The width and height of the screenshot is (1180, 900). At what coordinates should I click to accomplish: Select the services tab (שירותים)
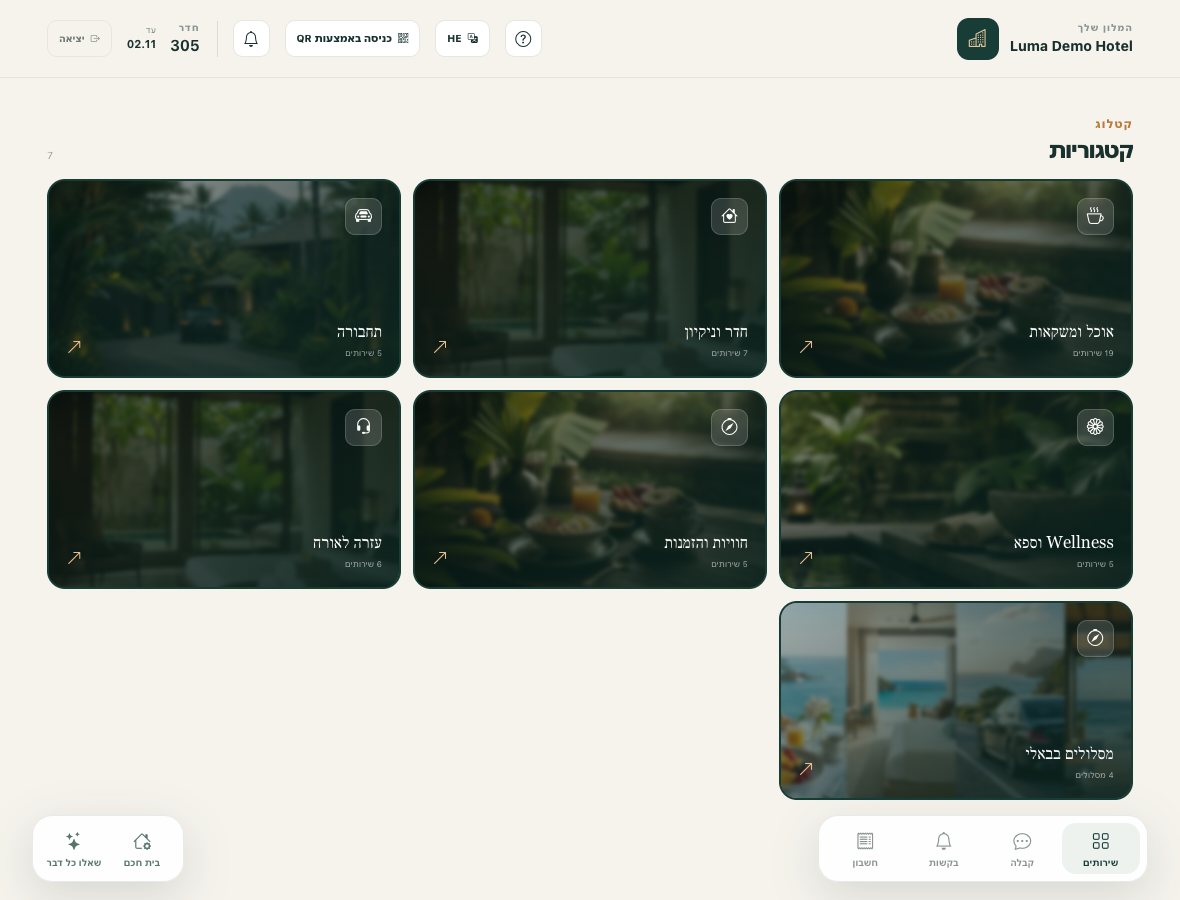point(1100,849)
